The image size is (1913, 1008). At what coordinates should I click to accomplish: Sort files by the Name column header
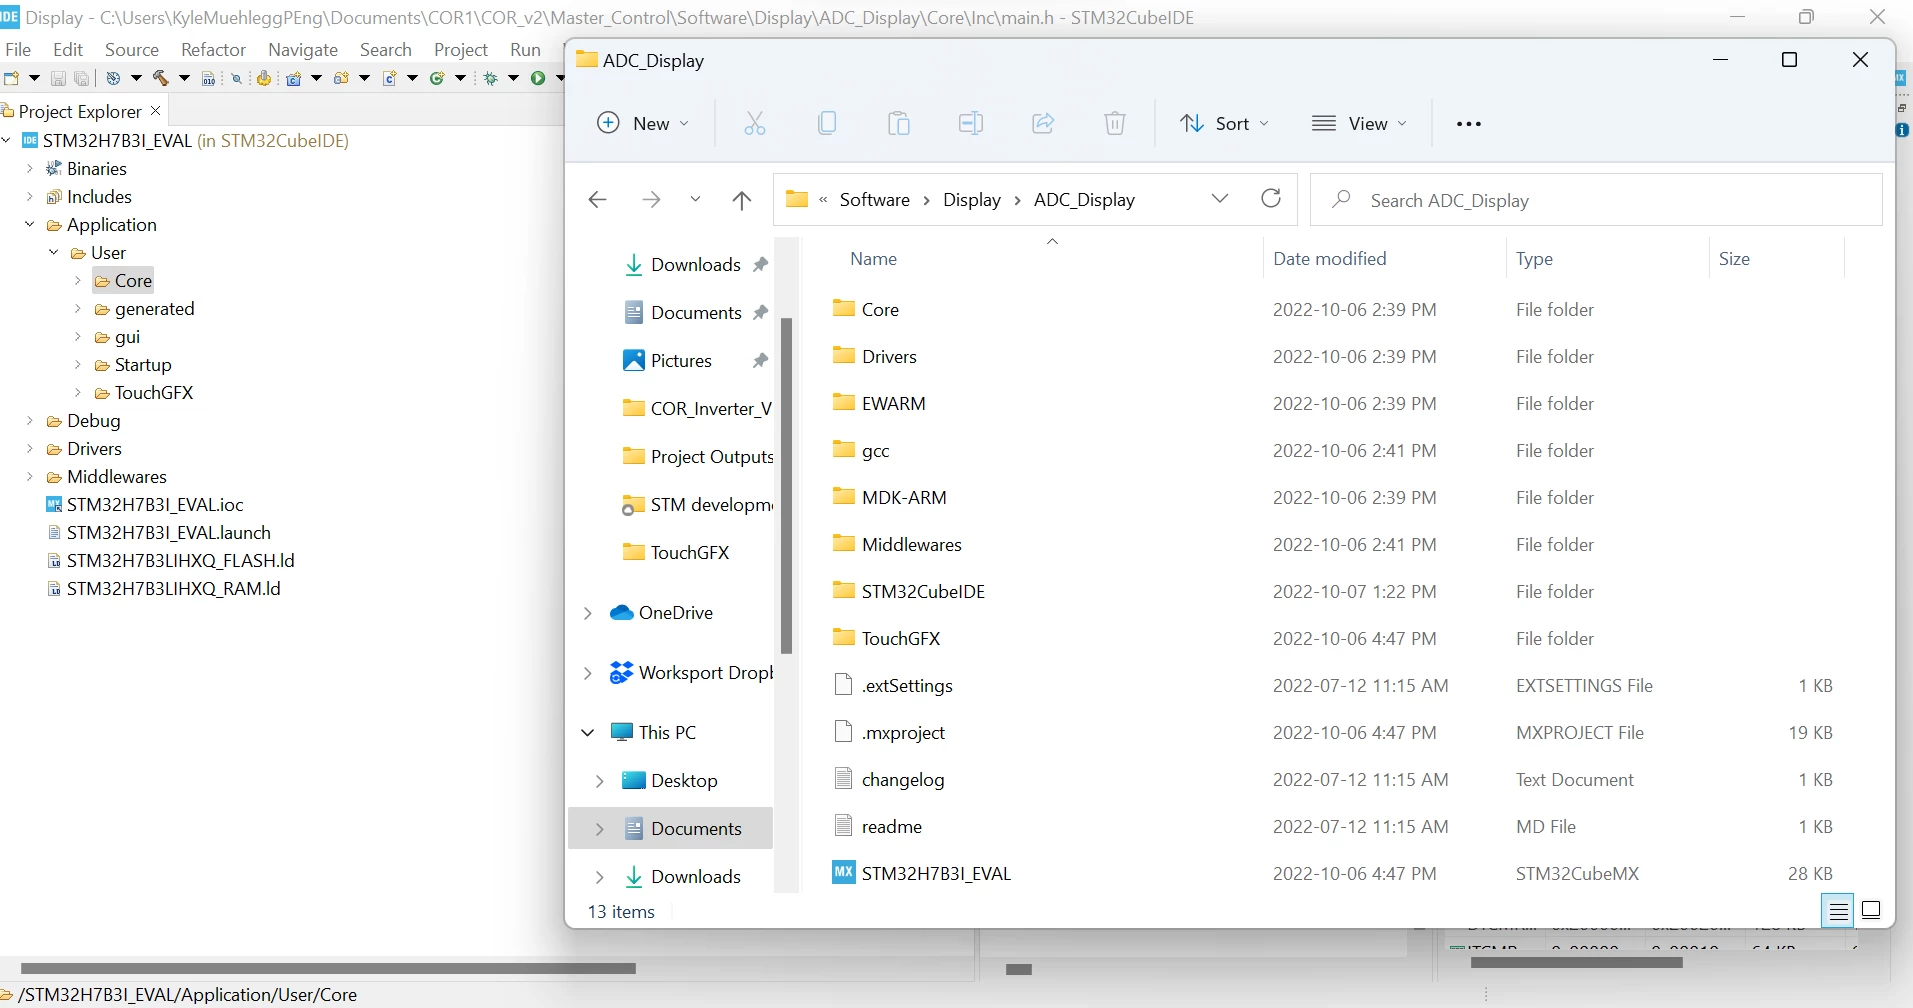(x=873, y=258)
